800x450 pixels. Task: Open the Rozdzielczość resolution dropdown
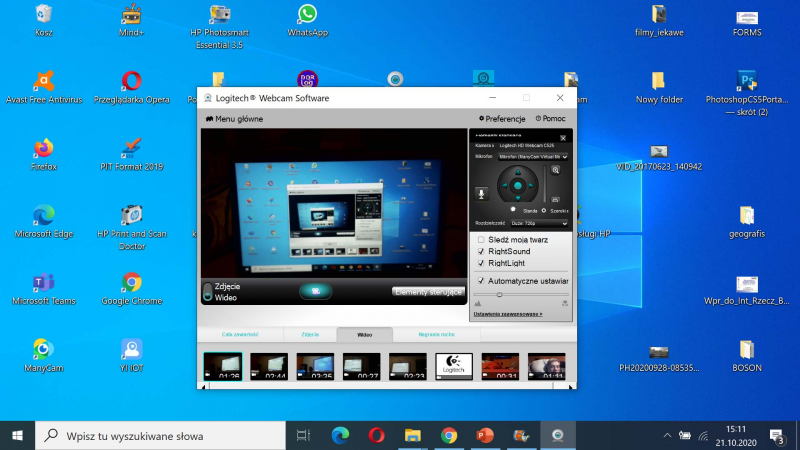[x=539, y=223]
